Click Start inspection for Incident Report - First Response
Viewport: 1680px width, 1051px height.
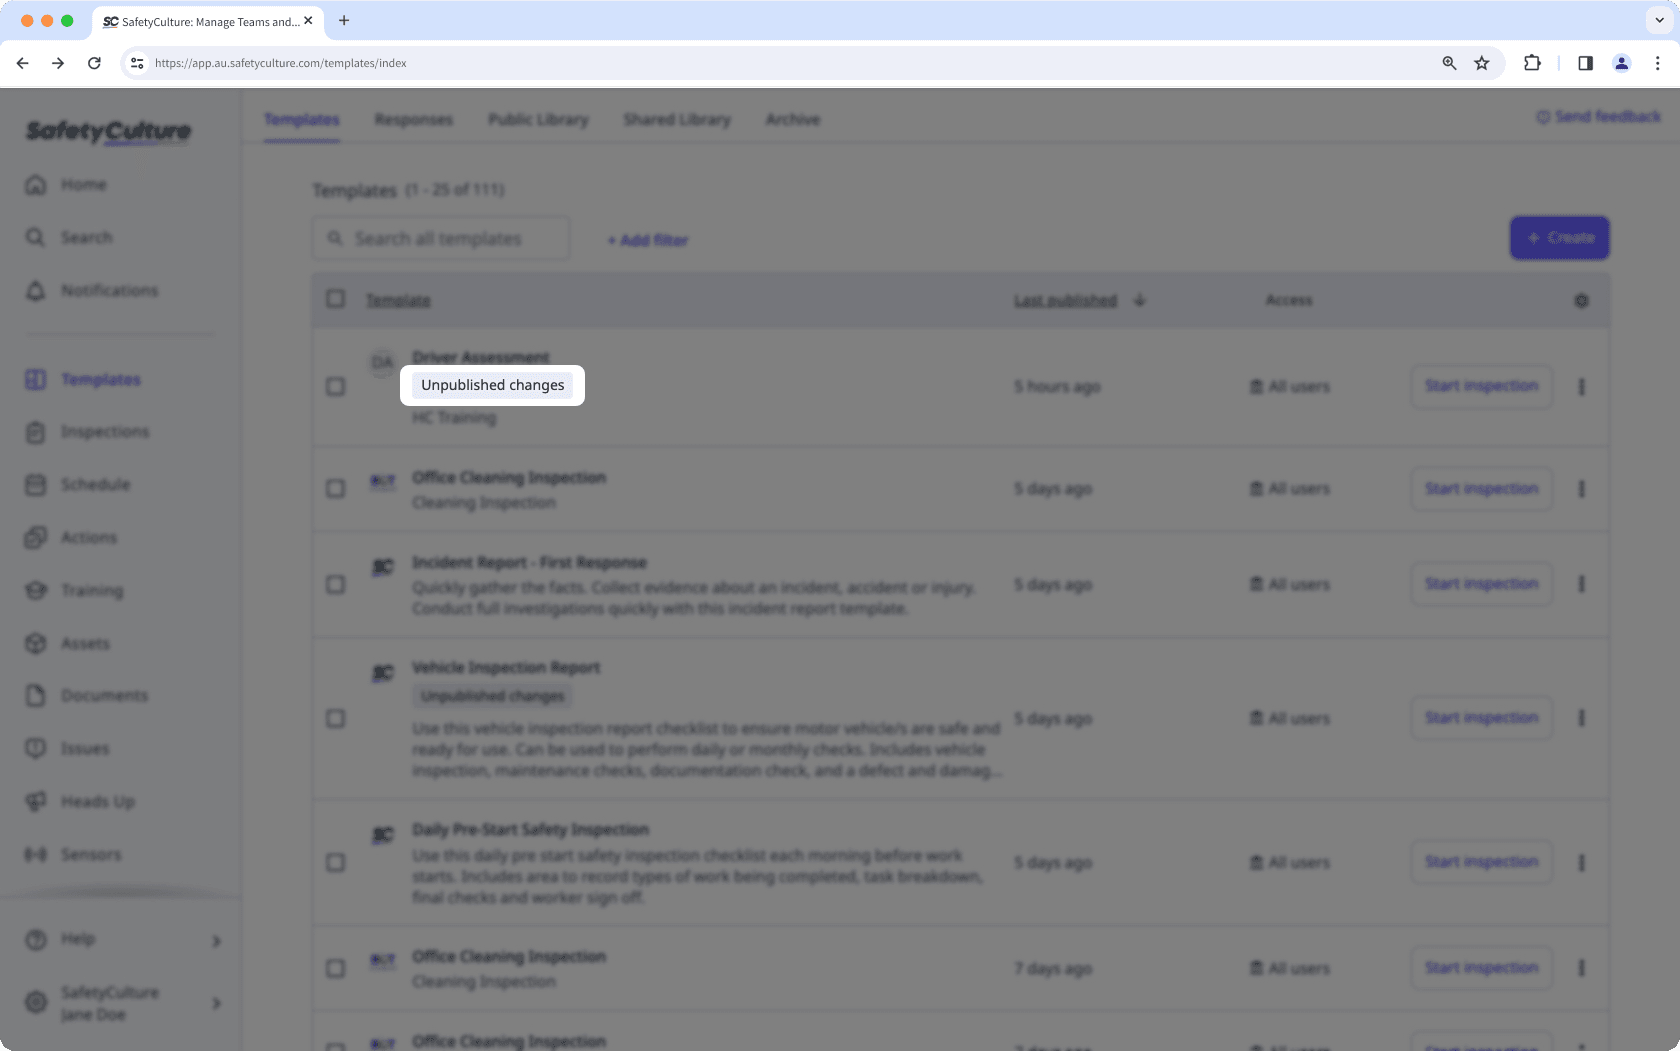click(x=1481, y=583)
